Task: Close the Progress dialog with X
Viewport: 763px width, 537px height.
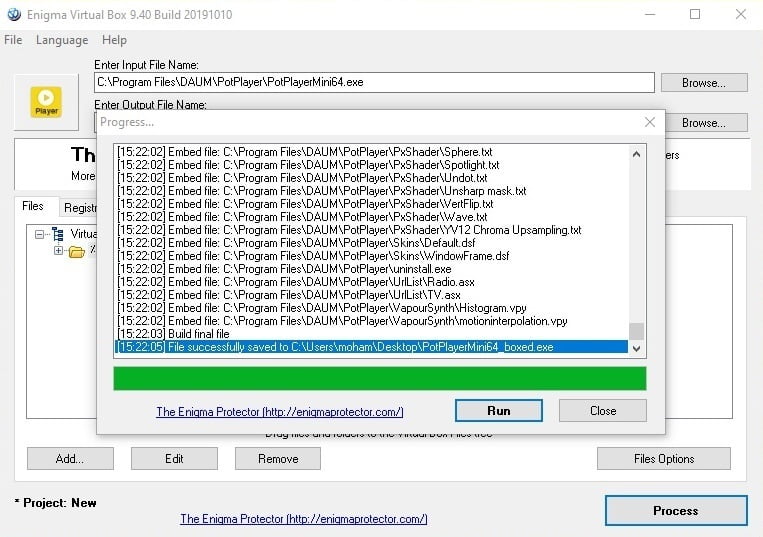Action: pos(650,122)
